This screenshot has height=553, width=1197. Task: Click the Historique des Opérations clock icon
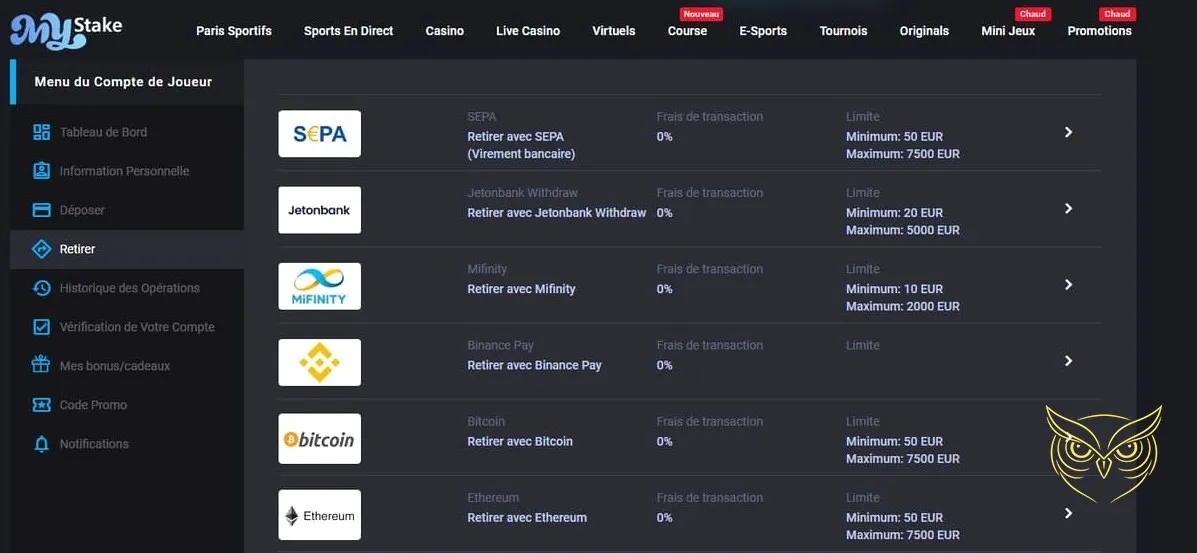tap(41, 288)
